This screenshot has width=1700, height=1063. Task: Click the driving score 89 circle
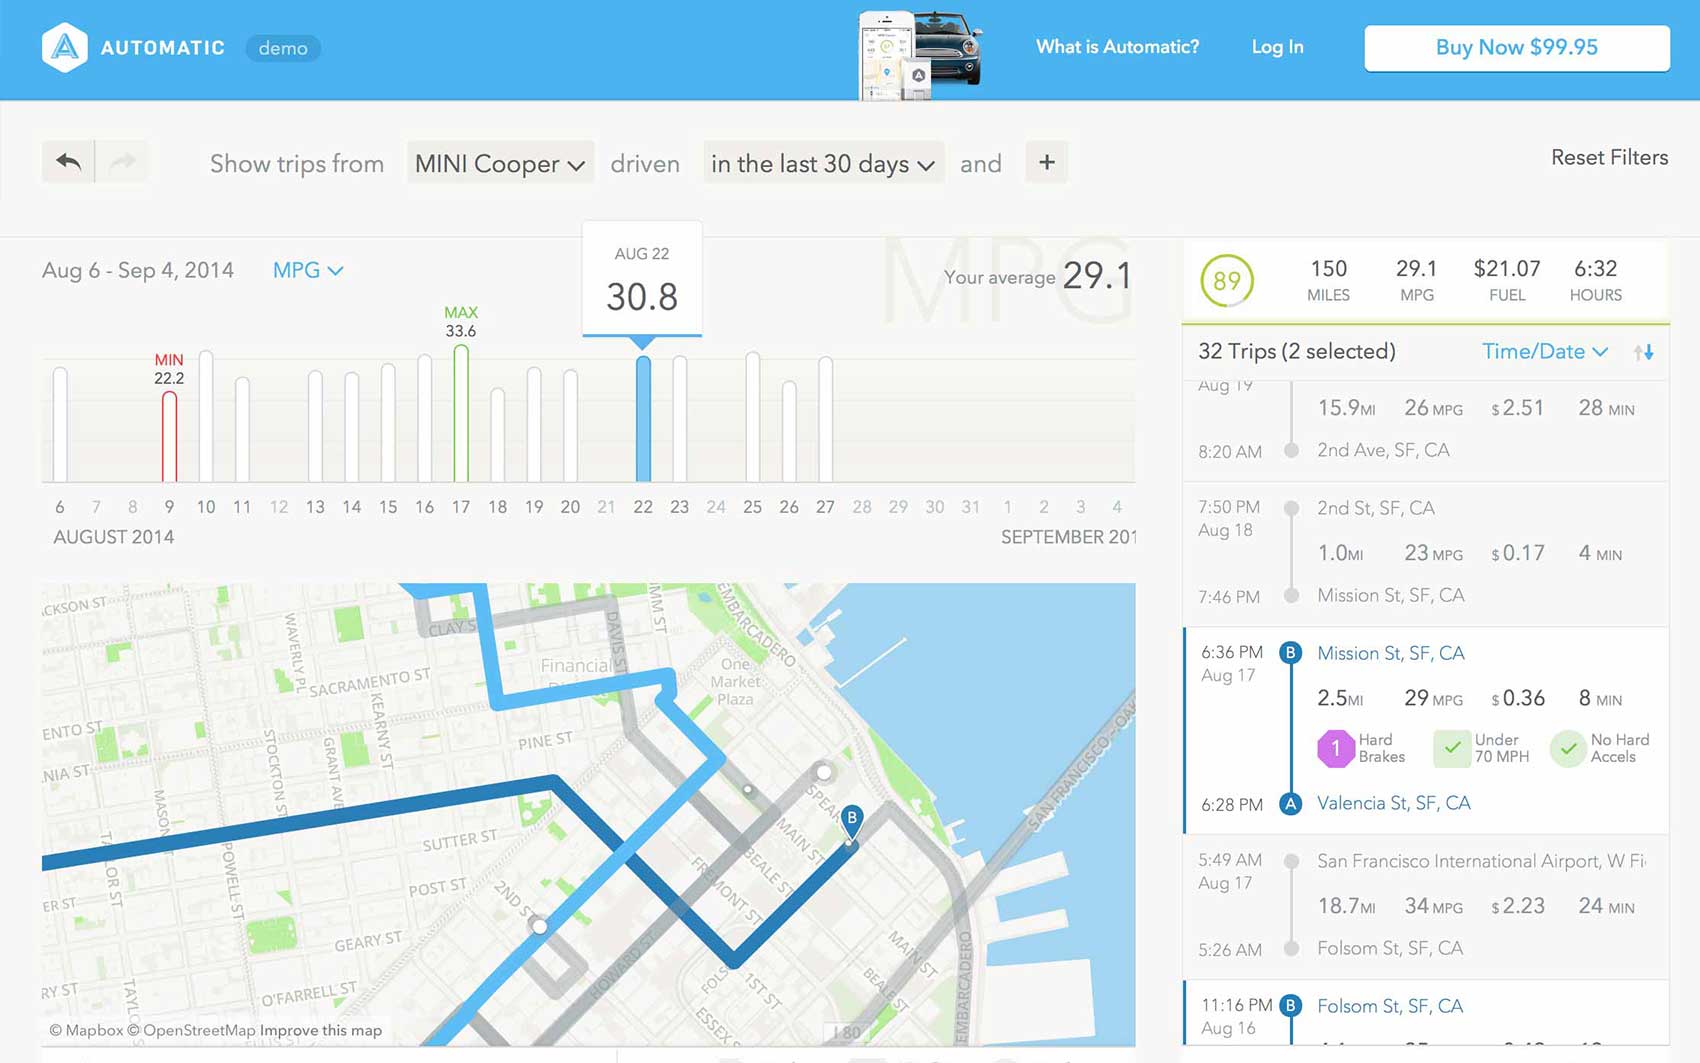click(1226, 281)
